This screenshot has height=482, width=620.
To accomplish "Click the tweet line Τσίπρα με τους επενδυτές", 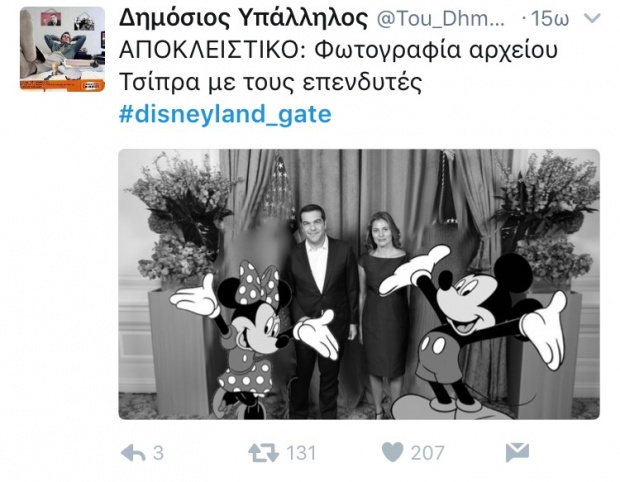I will coord(270,82).
